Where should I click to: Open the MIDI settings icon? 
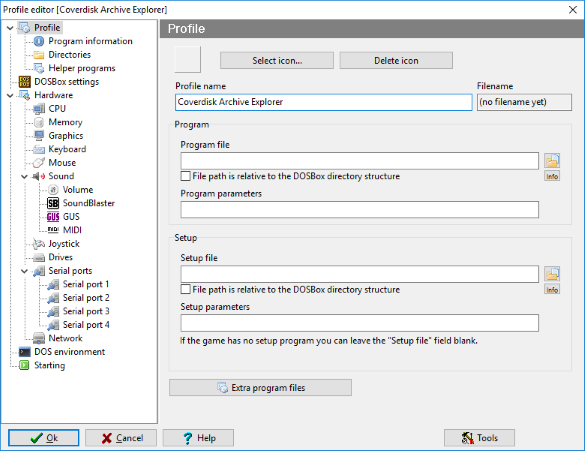click(53, 230)
